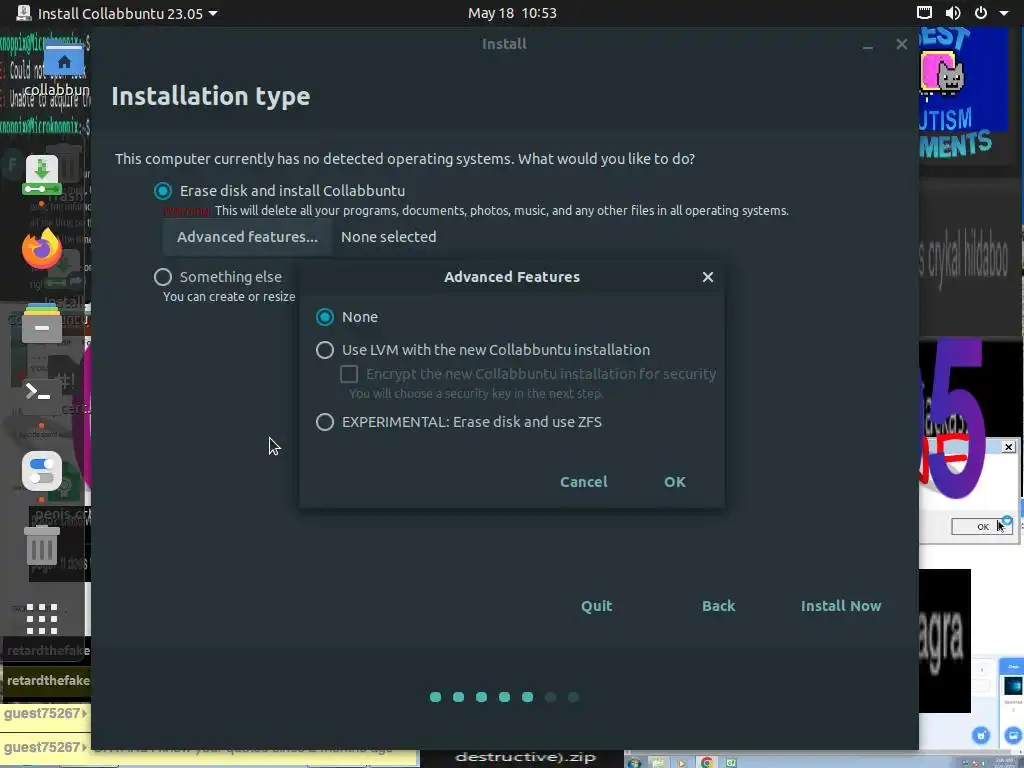This screenshot has width=1024, height=768.
Task: Click the first installer progress dot
Action: (x=436, y=697)
